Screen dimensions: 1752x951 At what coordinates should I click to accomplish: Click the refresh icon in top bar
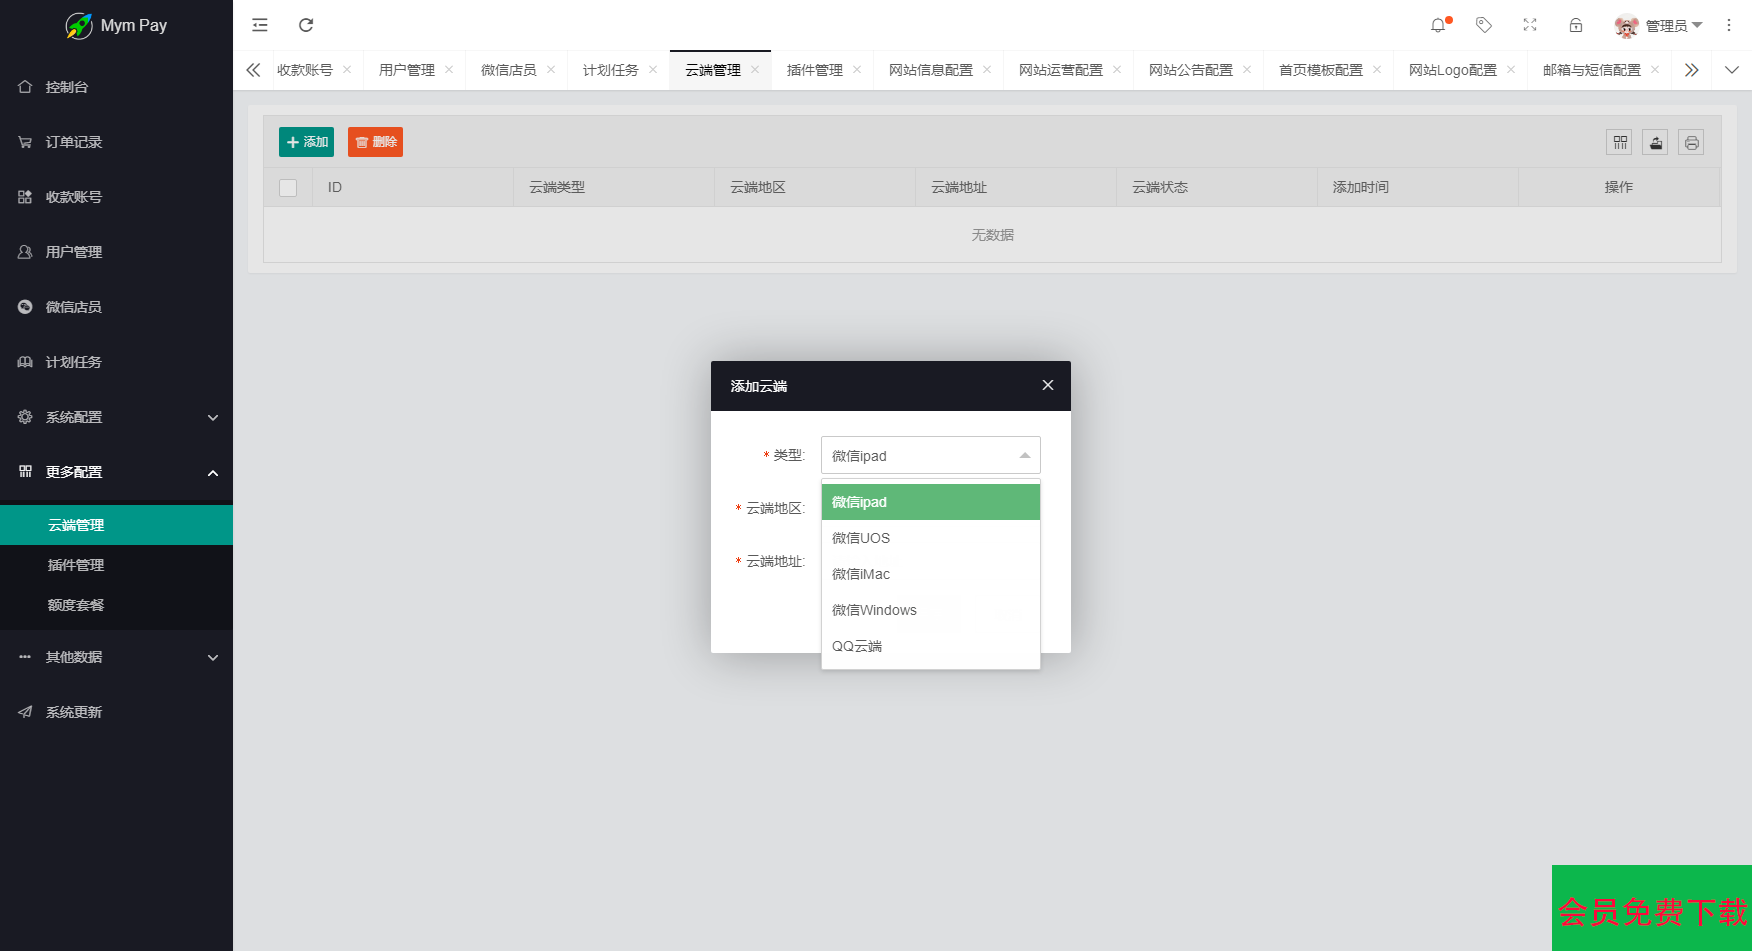coord(306,25)
